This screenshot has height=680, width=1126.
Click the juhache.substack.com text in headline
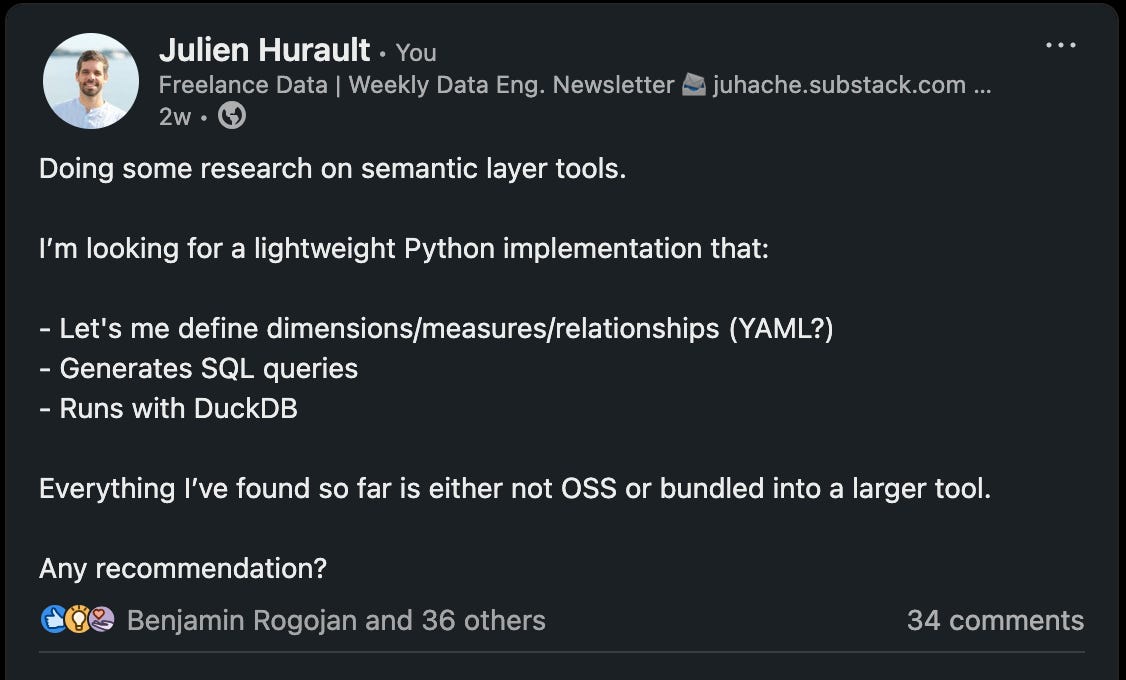coord(838,85)
